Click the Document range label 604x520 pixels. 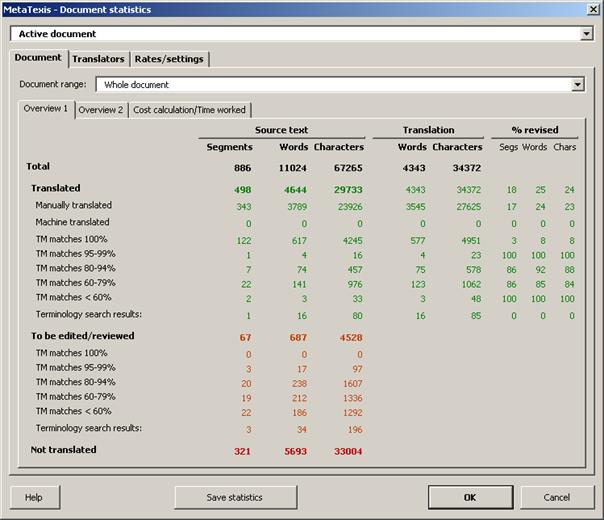click(x=53, y=84)
